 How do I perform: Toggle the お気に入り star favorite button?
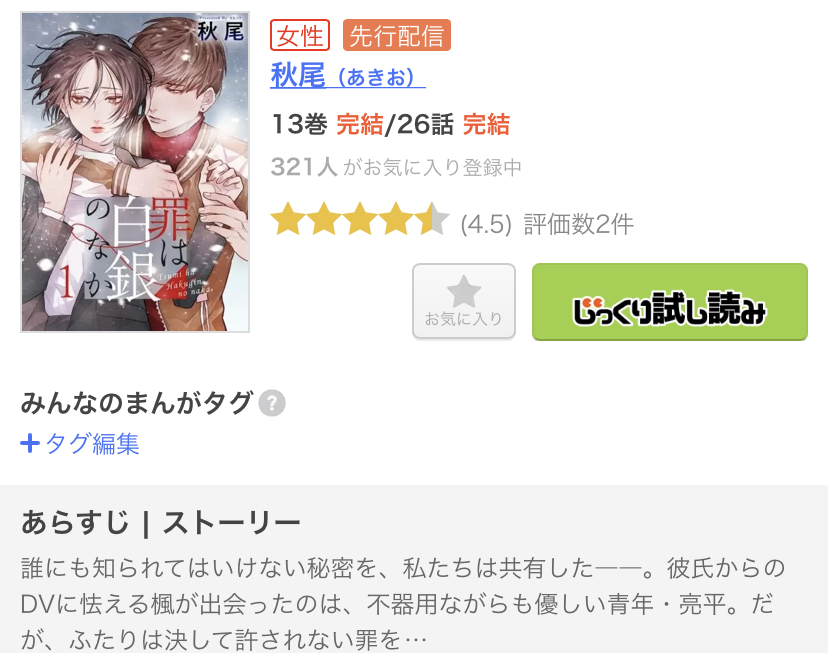pos(464,301)
